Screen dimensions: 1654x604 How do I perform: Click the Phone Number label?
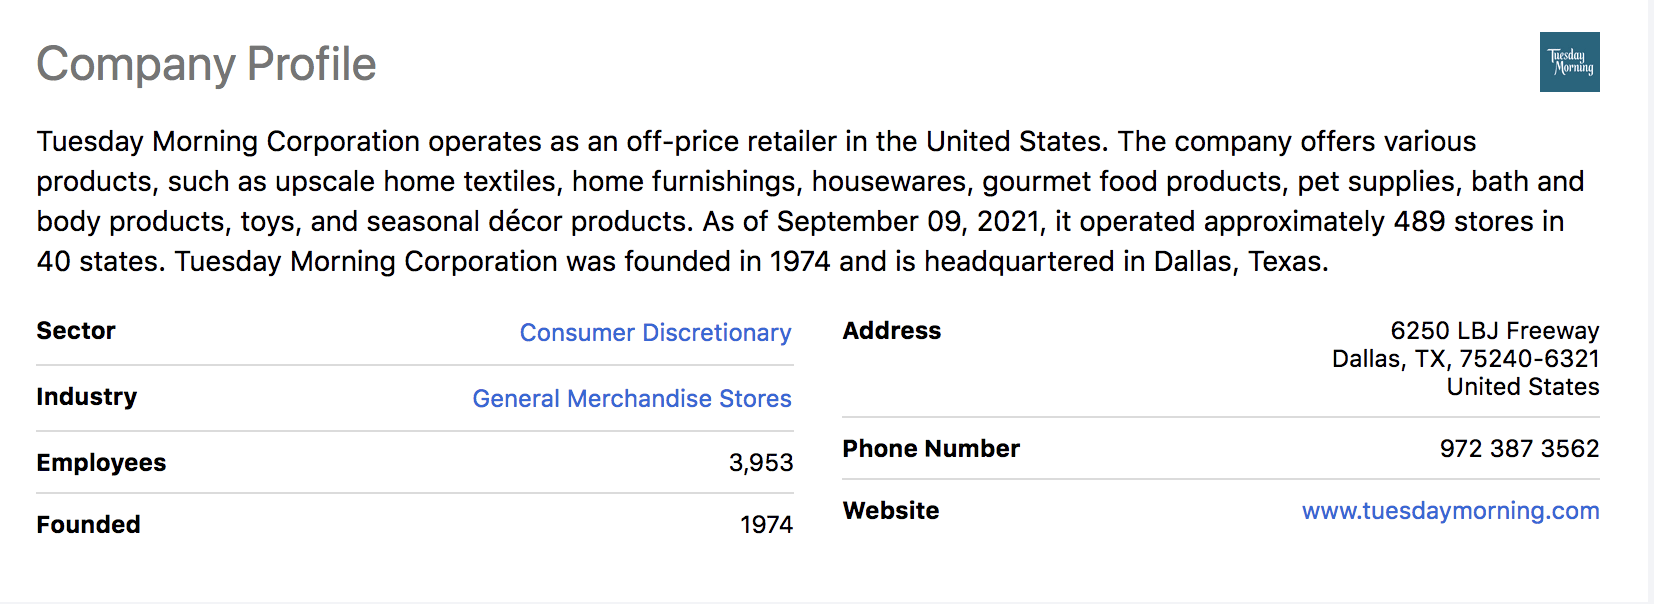(930, 449)
